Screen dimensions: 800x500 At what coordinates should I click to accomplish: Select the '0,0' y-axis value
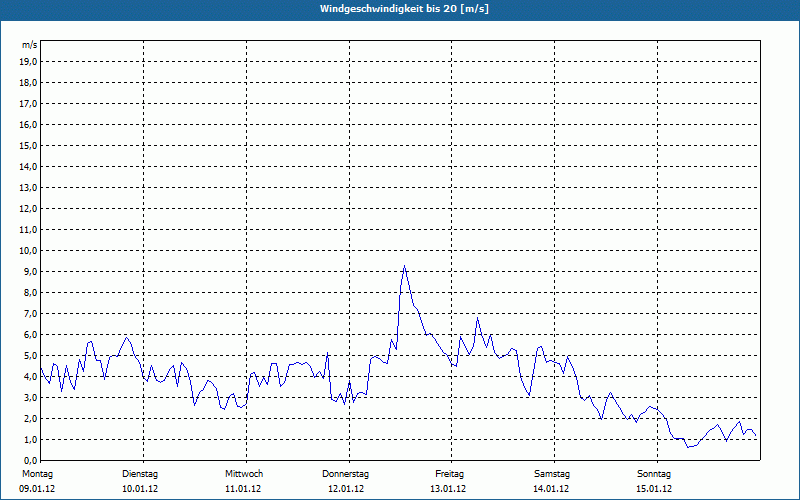(30, 461)
